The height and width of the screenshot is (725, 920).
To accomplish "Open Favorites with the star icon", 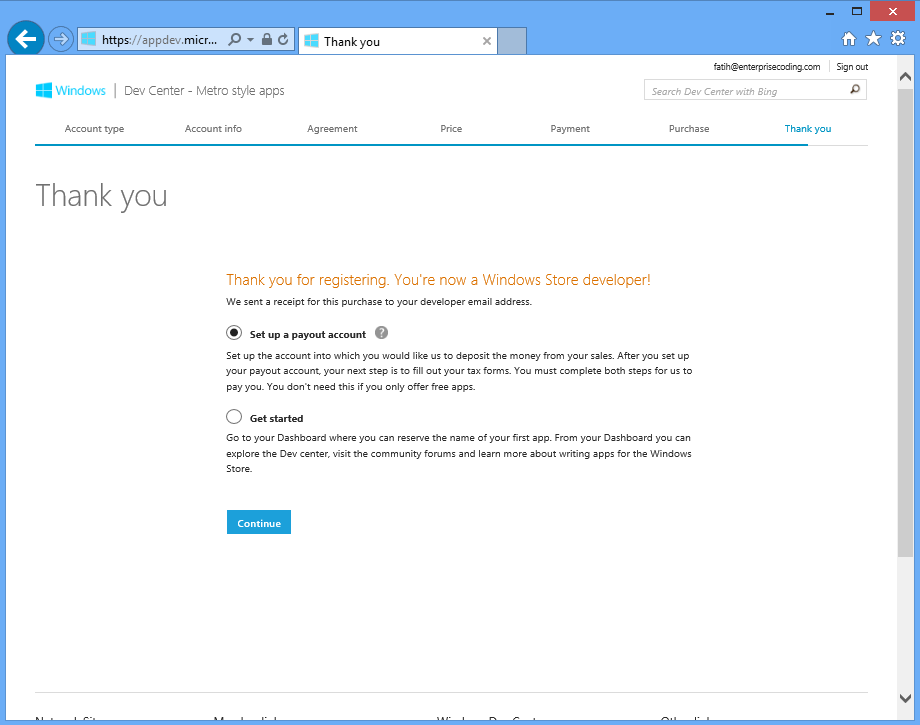I will click(x=873, y=39).
